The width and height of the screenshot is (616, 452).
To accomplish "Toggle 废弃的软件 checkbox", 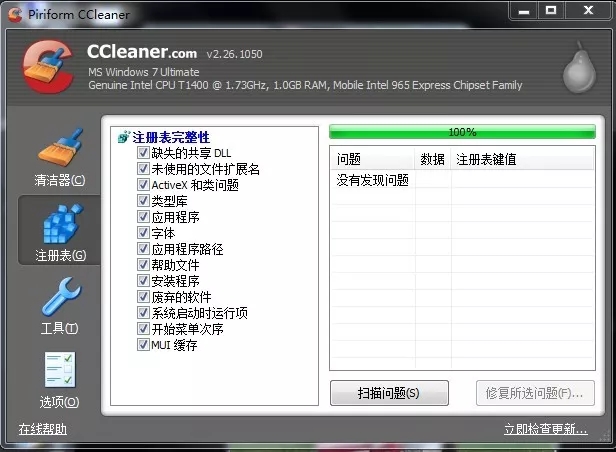I will (x=143, y=296).
